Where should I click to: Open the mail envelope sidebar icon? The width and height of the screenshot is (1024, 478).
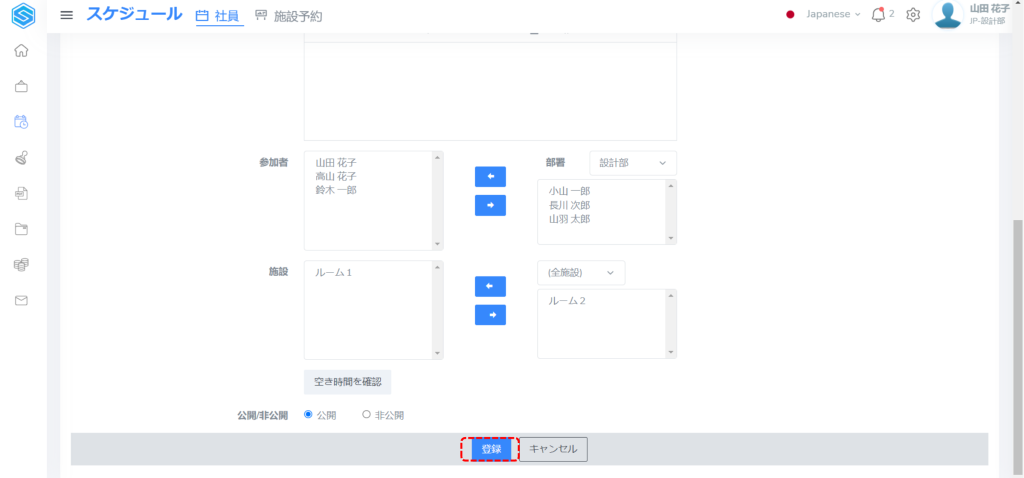coord(21,300)
